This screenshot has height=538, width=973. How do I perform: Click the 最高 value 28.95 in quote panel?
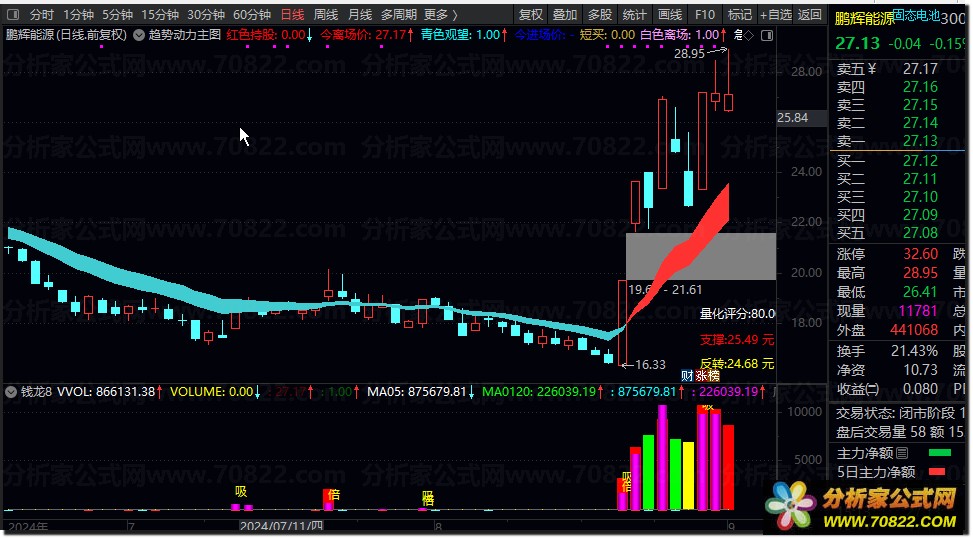click(920, 273)
